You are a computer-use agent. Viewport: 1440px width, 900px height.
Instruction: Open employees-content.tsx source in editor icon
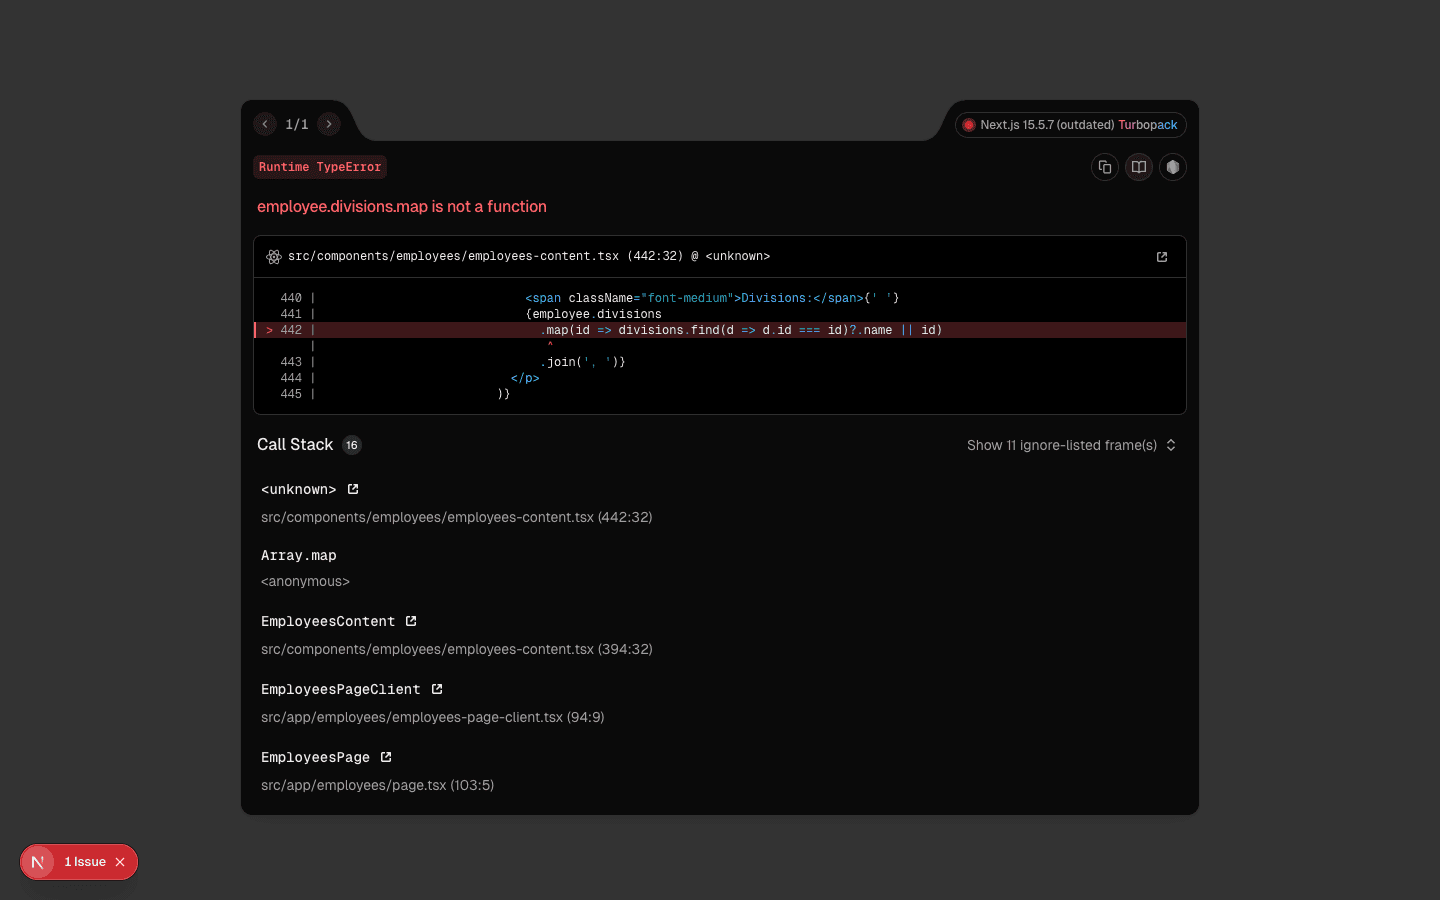tap(1162, 257)
